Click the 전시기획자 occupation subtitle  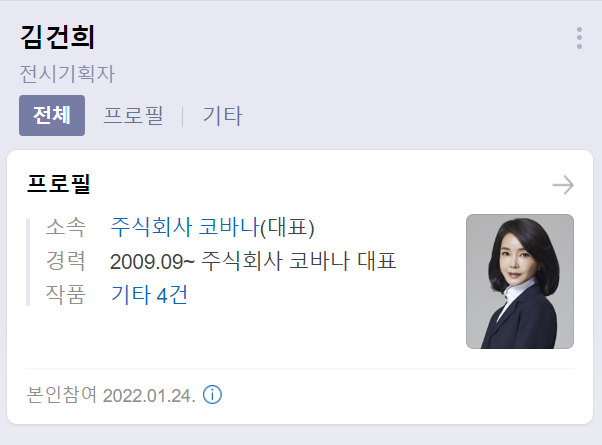67,74
